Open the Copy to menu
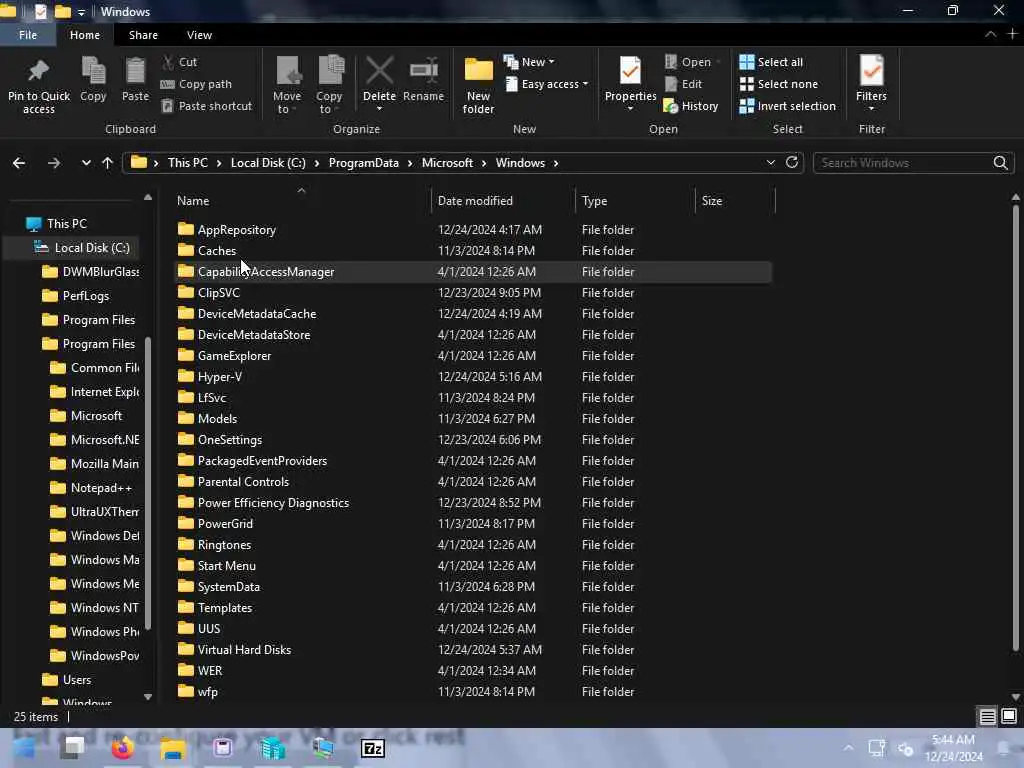Viewport: 1024px width, 768px height. [330, 86]
